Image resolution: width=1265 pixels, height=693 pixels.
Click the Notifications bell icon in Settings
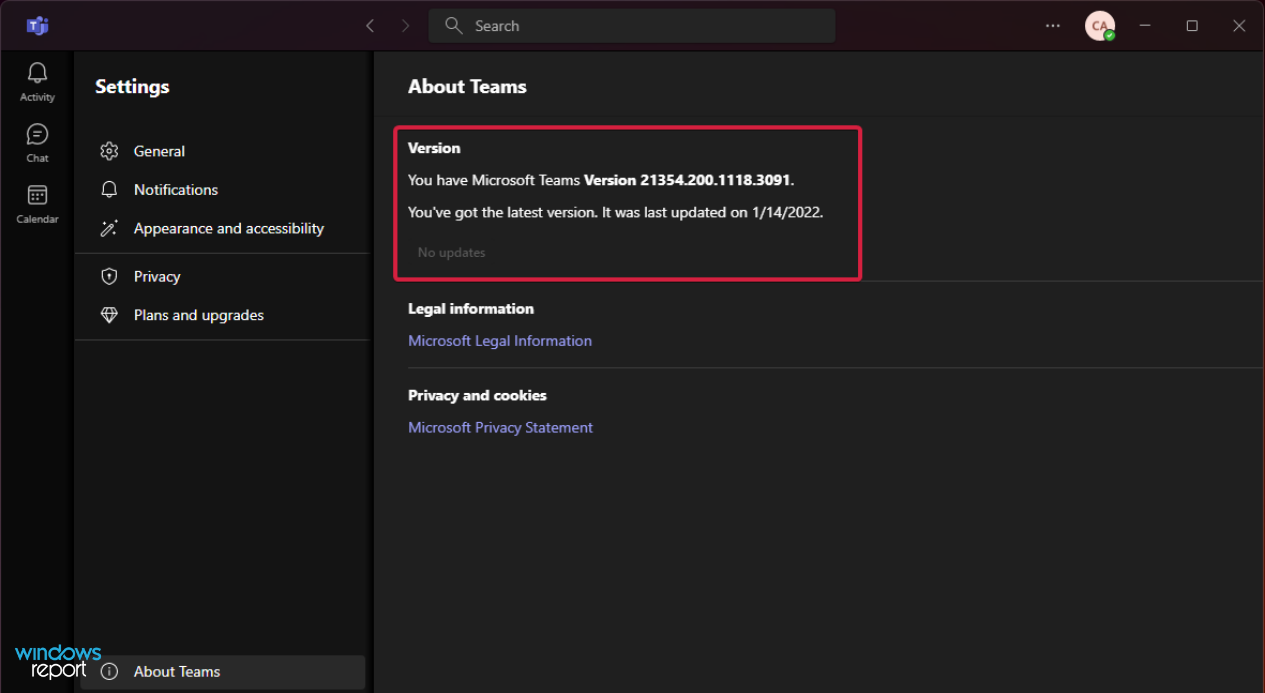point(110,189)
